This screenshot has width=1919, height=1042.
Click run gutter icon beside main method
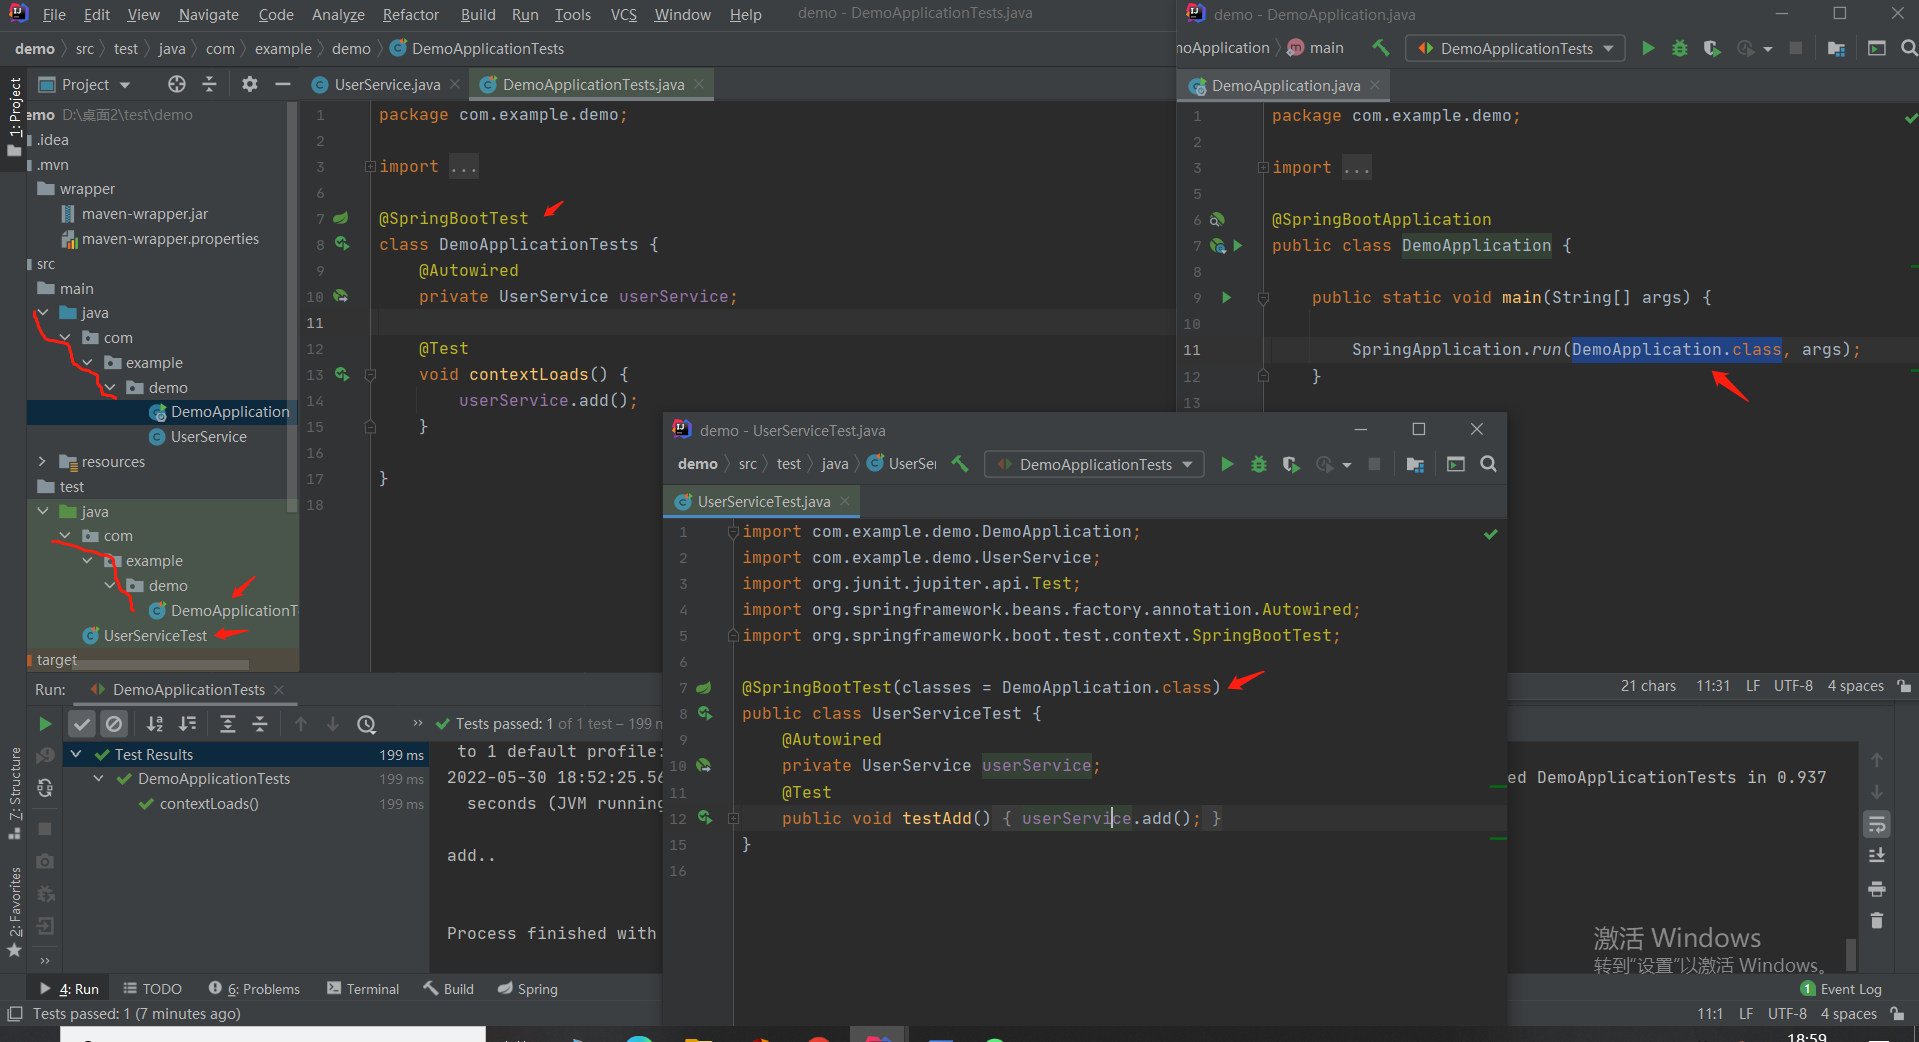[1227, 297]
